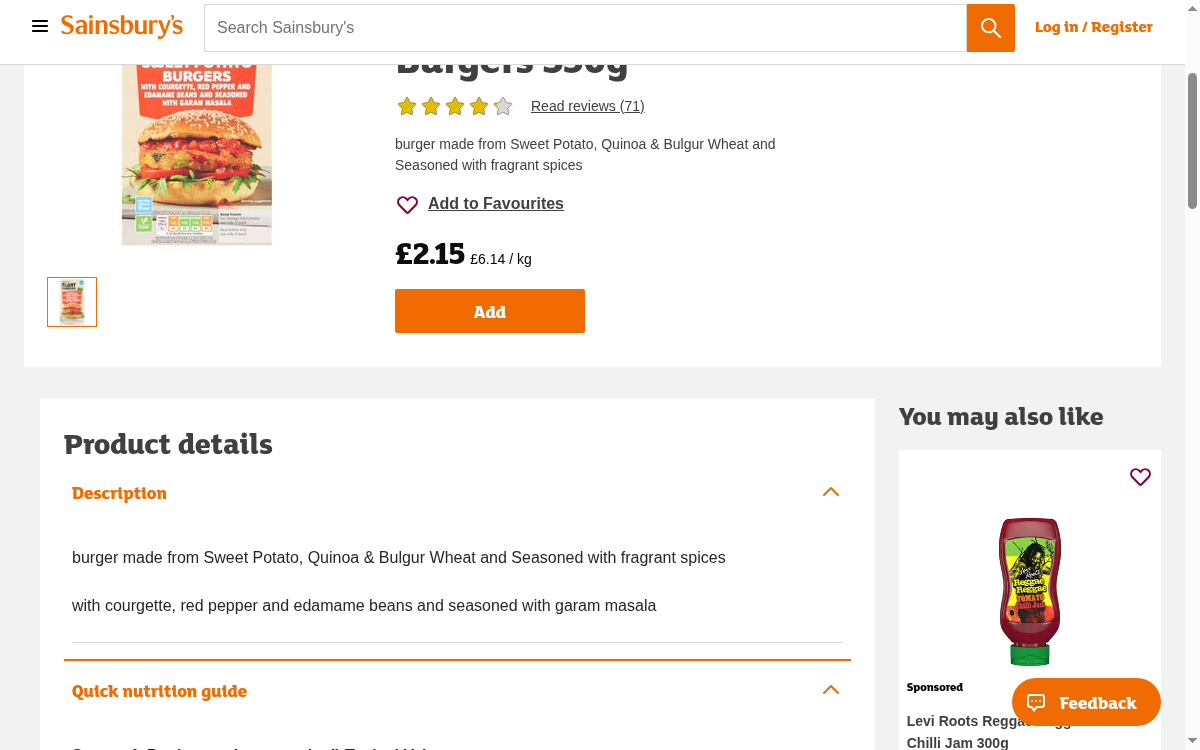Click the first gold star rating
The image size is (1200, 750).
pyautogui.click(x=407, y=105)
